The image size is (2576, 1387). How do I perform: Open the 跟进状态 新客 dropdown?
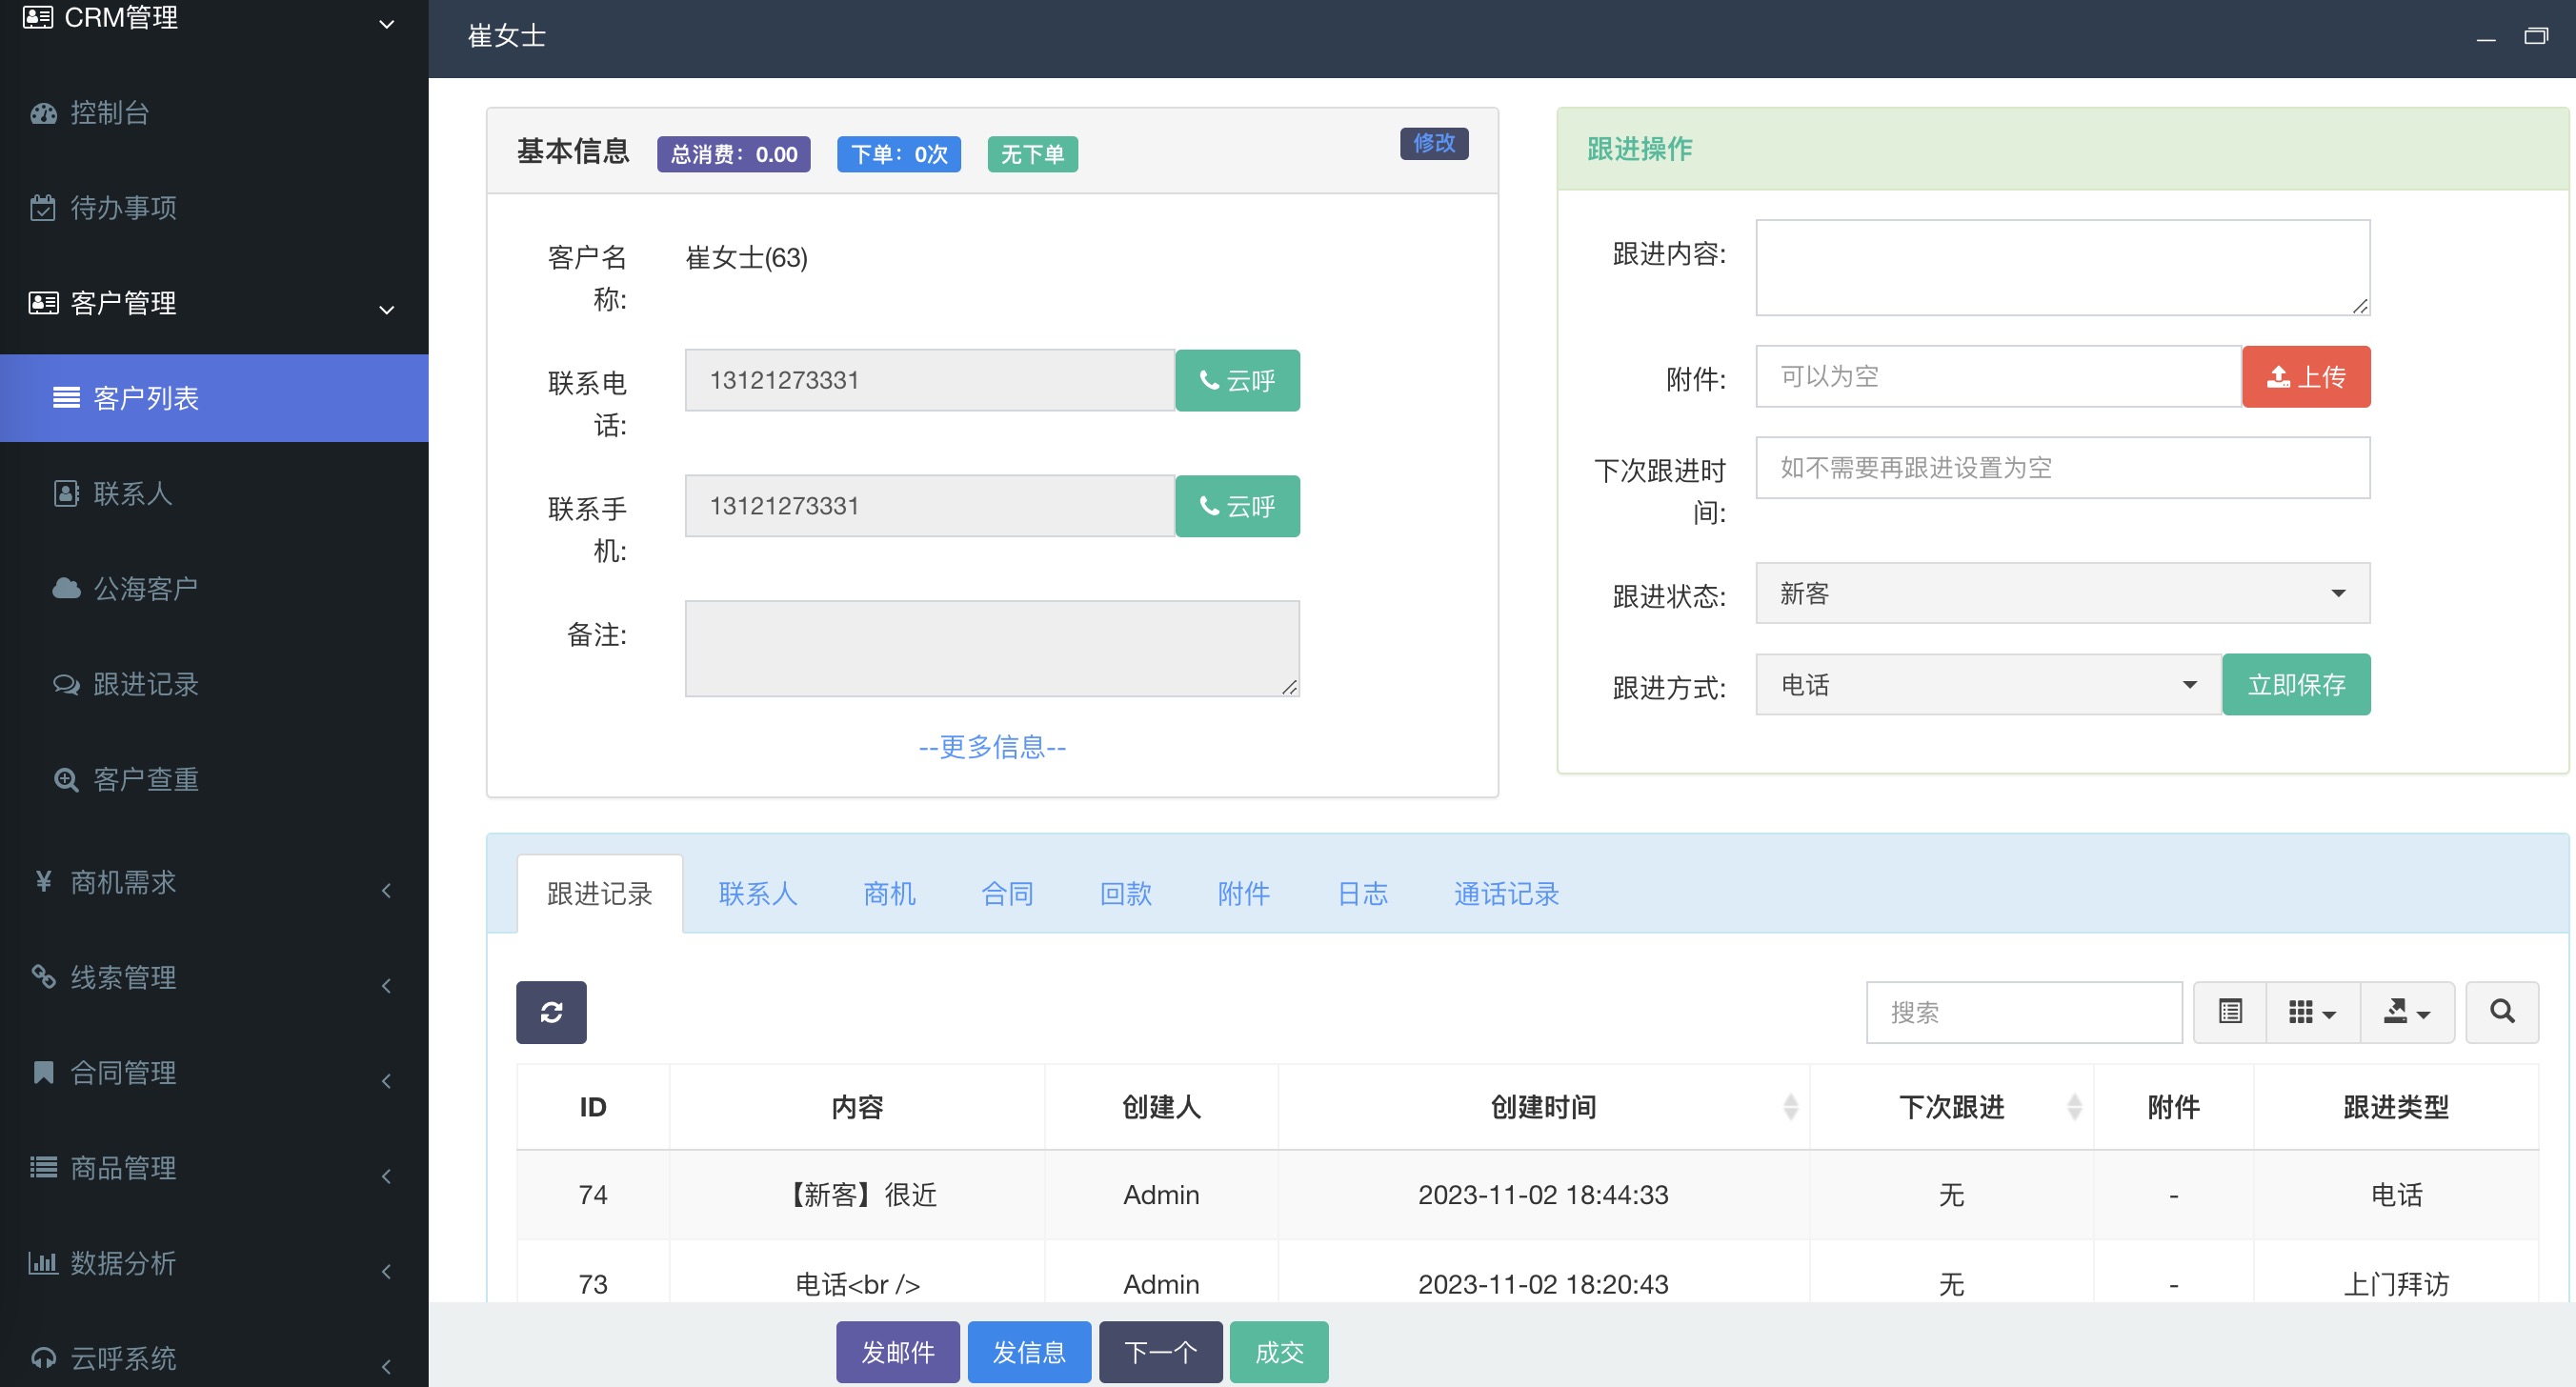click(x=2062, y=593)
